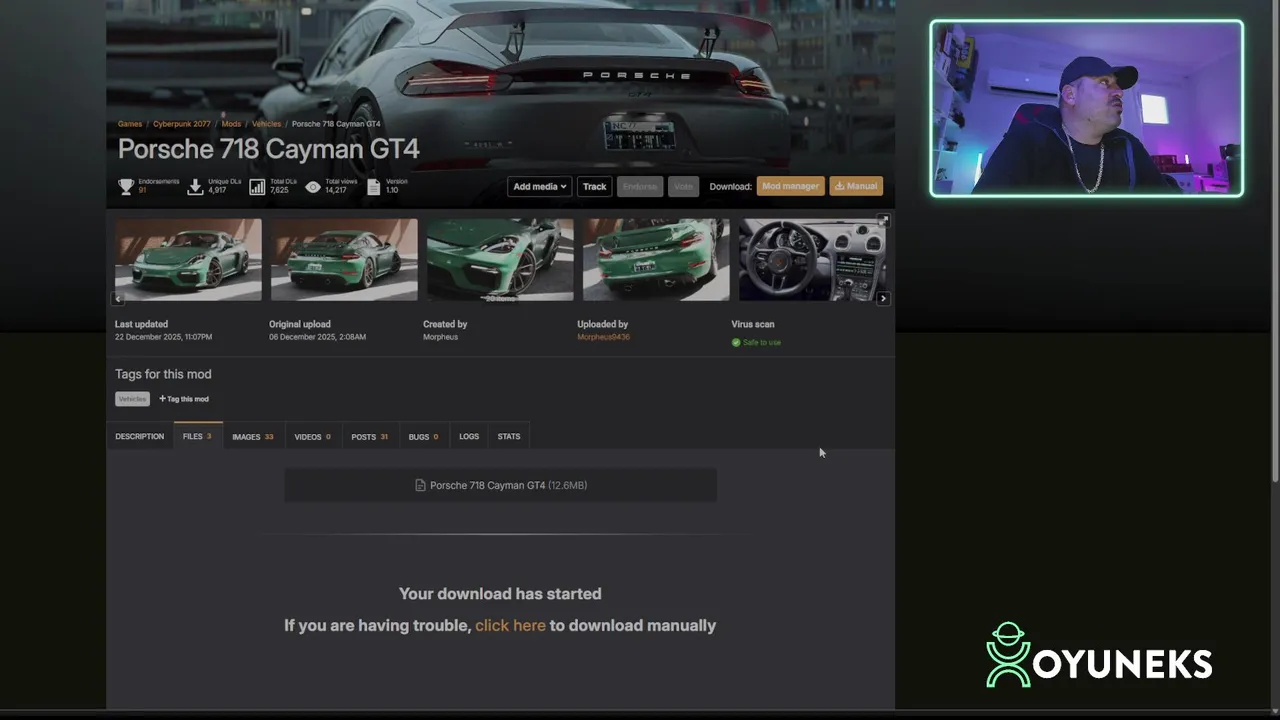Switch to the Bugs tab

click(423, 437)
